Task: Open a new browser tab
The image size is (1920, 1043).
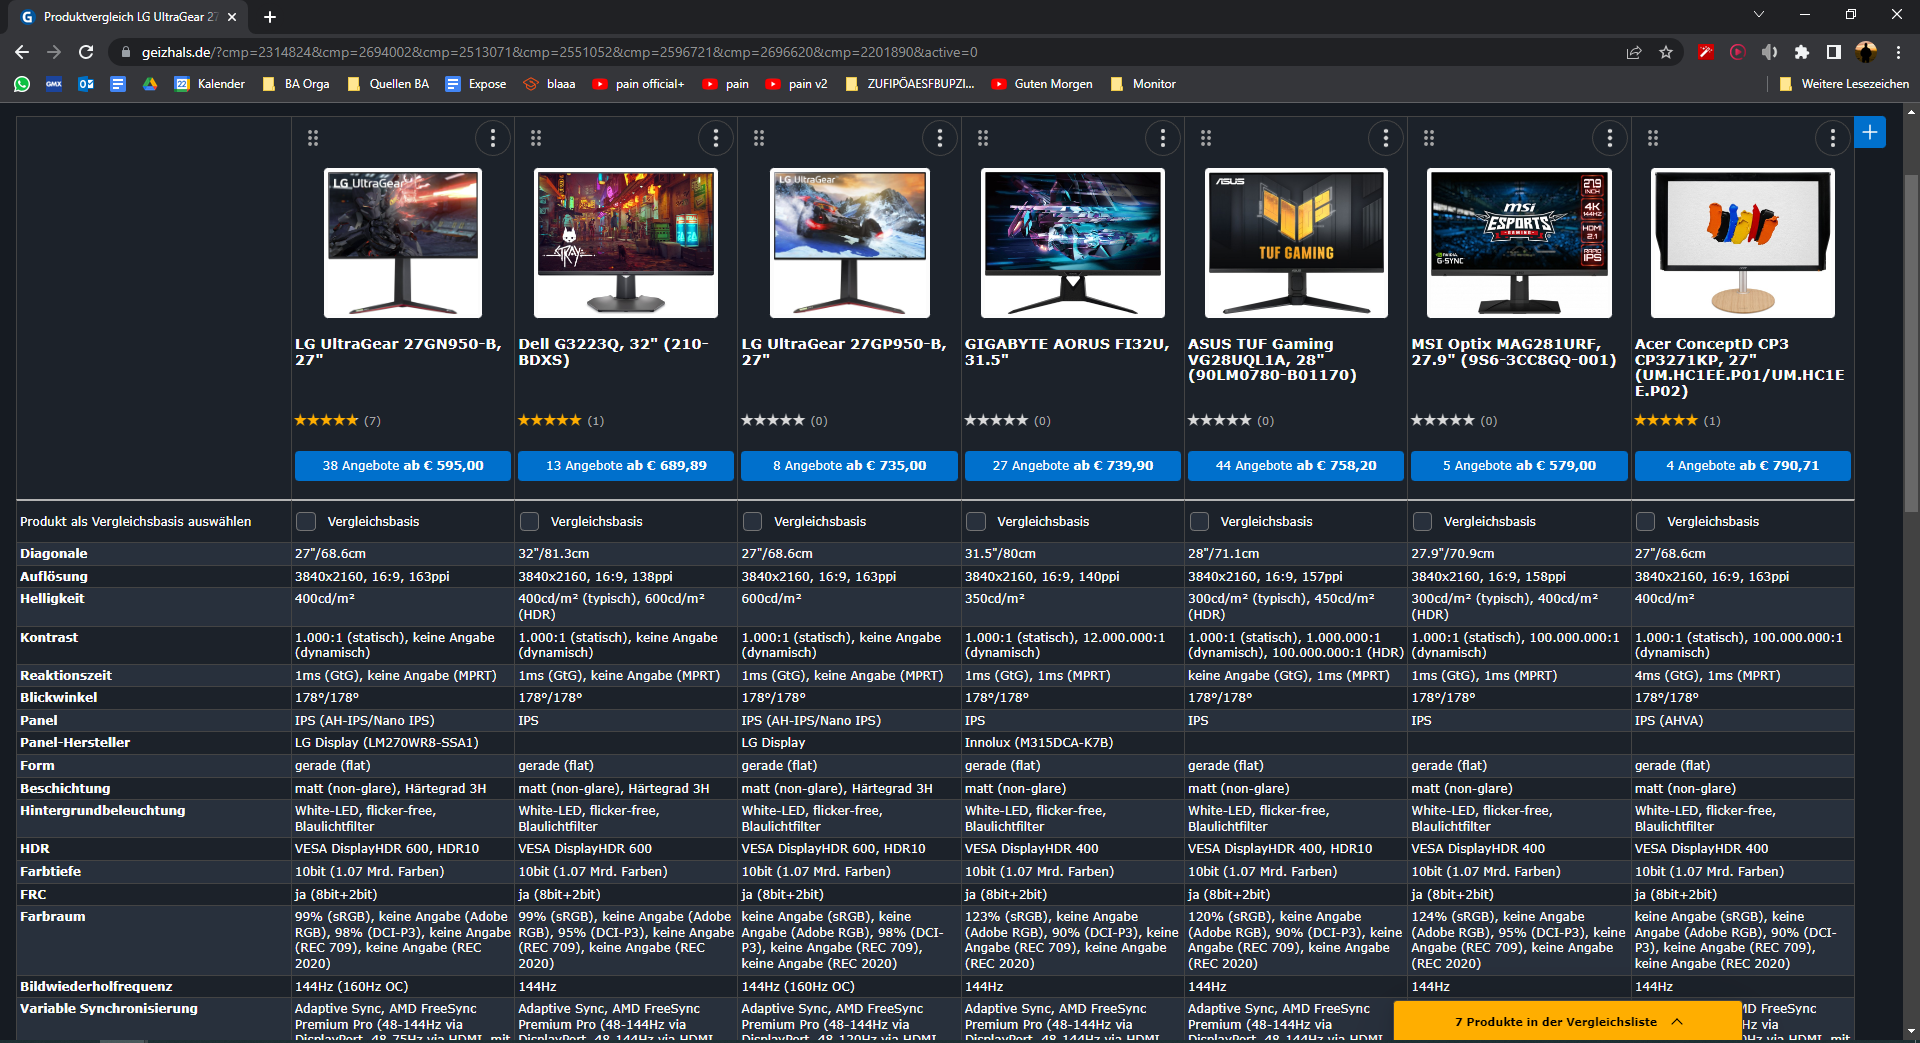Action: click(x=270, y=17)
